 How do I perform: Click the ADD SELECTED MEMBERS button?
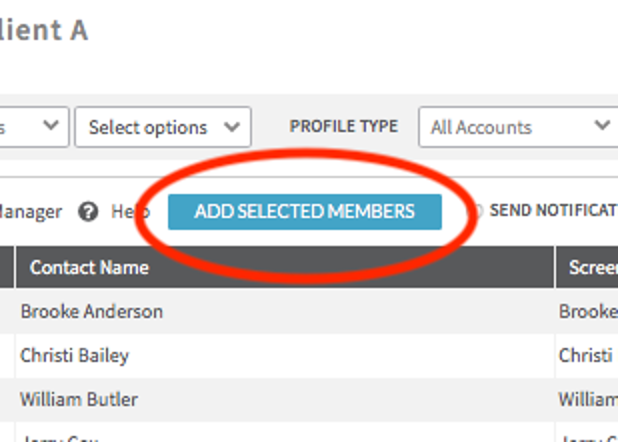point(305,212)
